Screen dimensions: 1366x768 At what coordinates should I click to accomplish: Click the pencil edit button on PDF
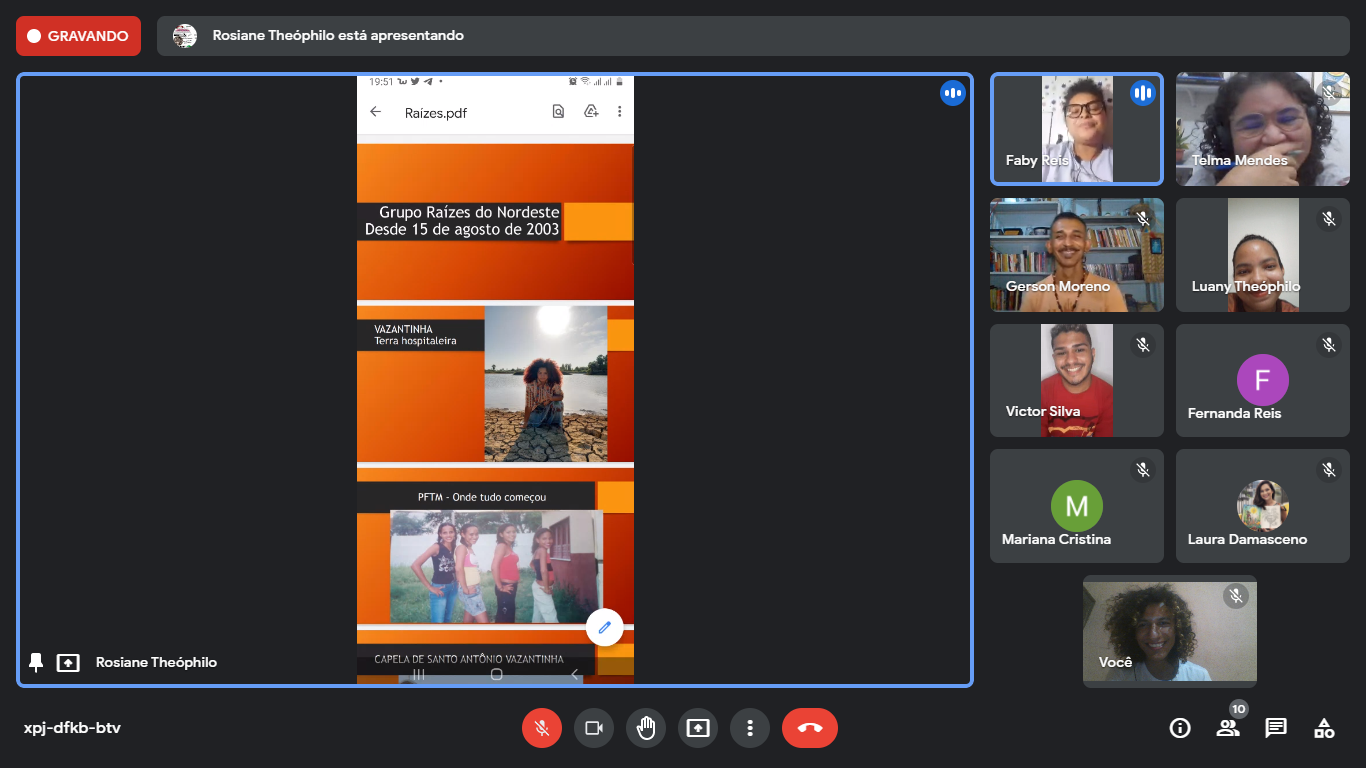coord(604,627)
